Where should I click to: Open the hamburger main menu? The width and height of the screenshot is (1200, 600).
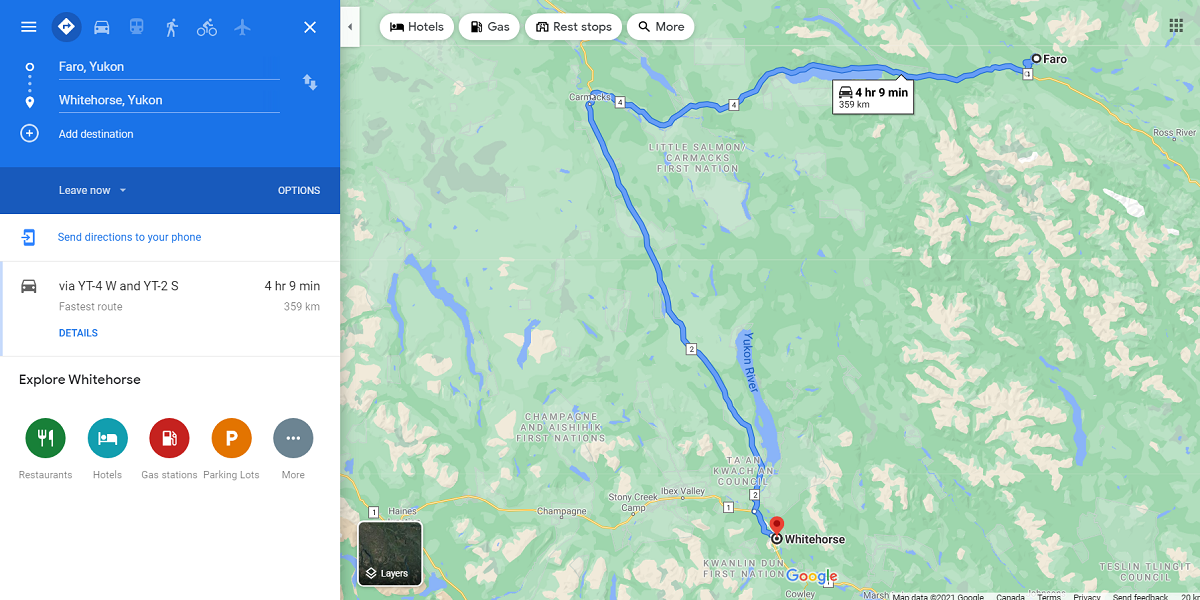click(x=29, y=27)
